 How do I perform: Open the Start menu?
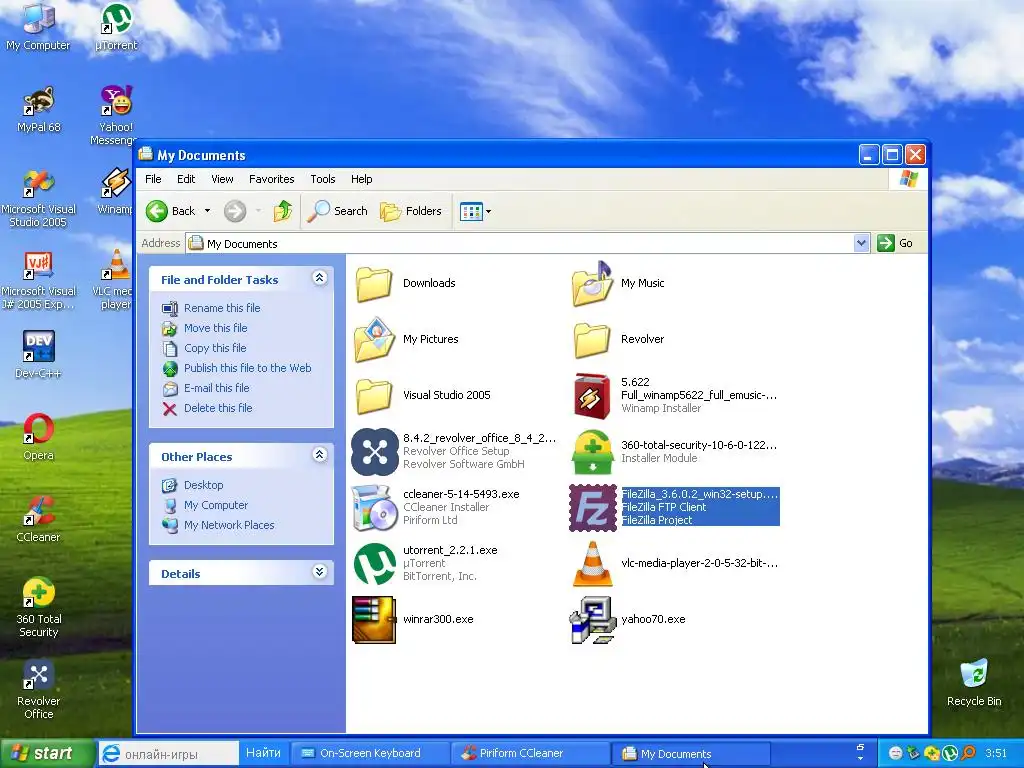pos(48,753)
